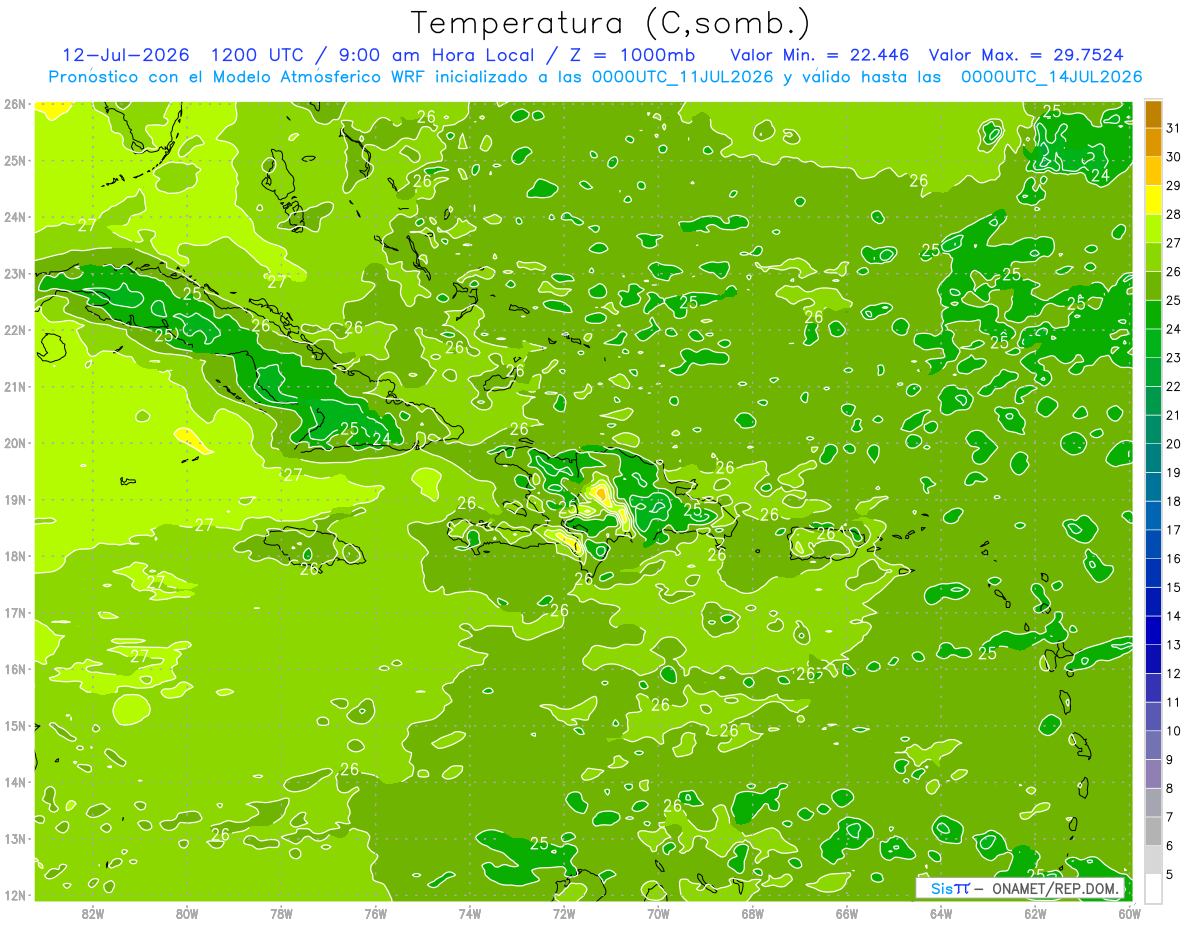Click the "13N" latitude axis label

(14, 838)
